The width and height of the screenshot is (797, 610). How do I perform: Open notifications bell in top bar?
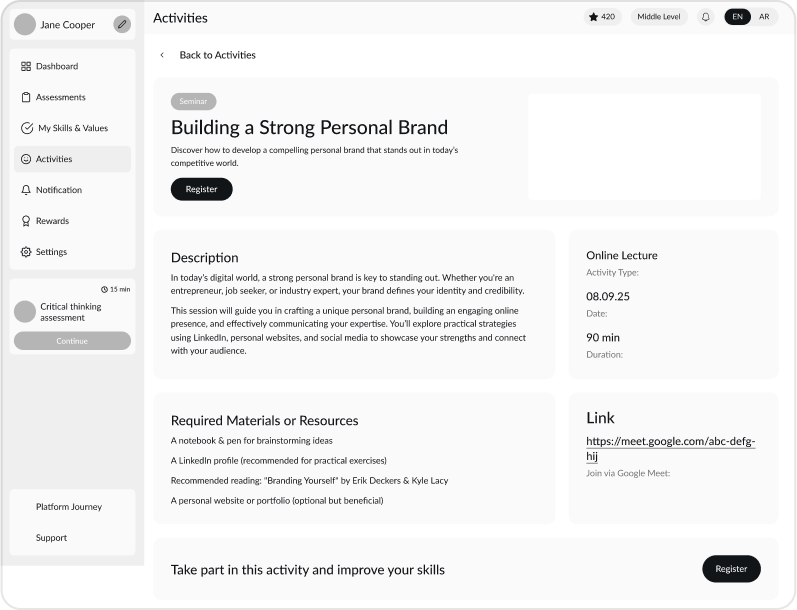705,17
